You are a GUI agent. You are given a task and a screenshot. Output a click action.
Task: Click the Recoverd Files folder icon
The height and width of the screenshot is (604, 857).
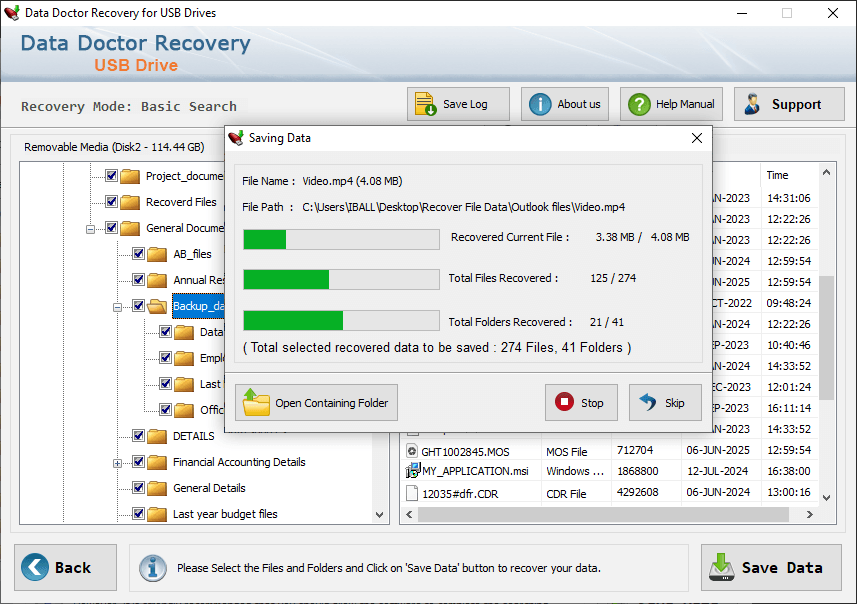[x=130, y=202]
